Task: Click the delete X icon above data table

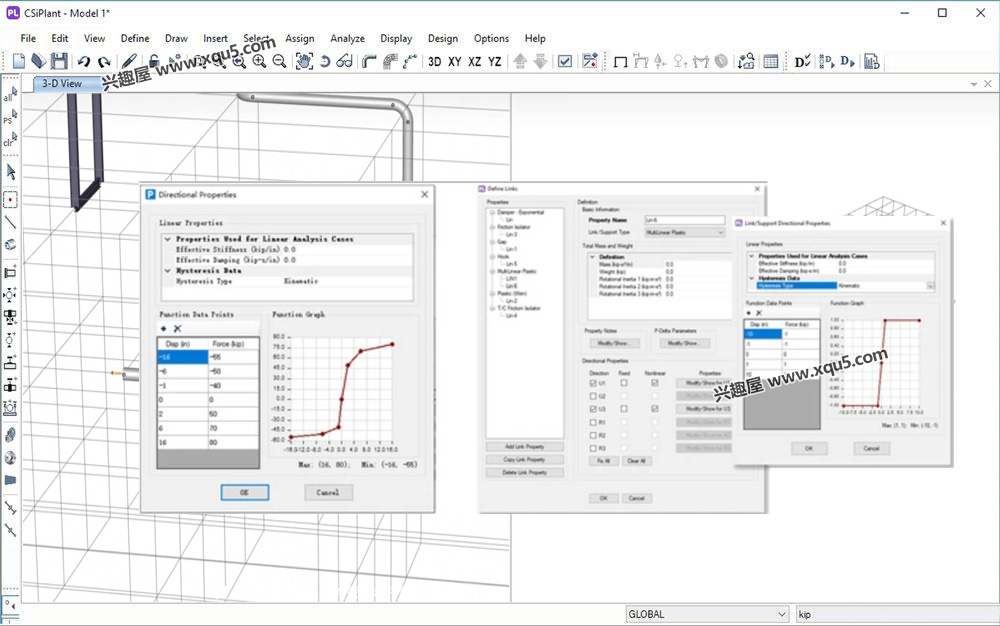Action: 177,328
